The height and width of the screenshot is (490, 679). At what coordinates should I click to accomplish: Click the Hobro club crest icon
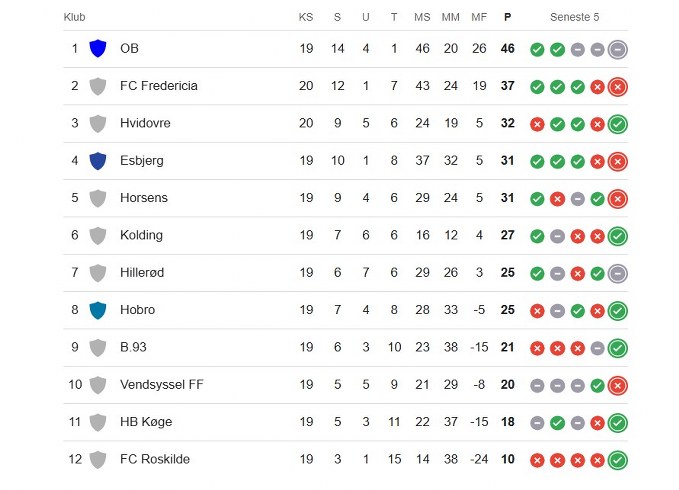click(97, 310)
